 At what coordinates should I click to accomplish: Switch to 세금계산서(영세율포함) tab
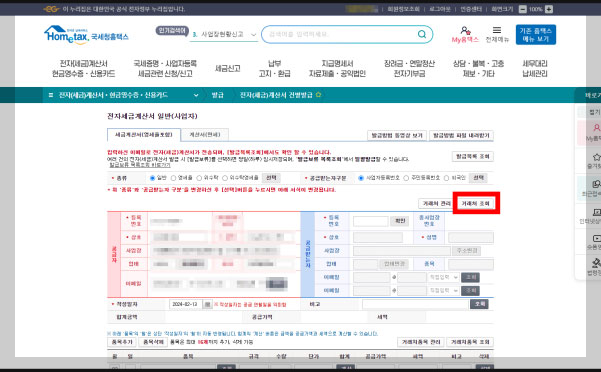[144, 135]
